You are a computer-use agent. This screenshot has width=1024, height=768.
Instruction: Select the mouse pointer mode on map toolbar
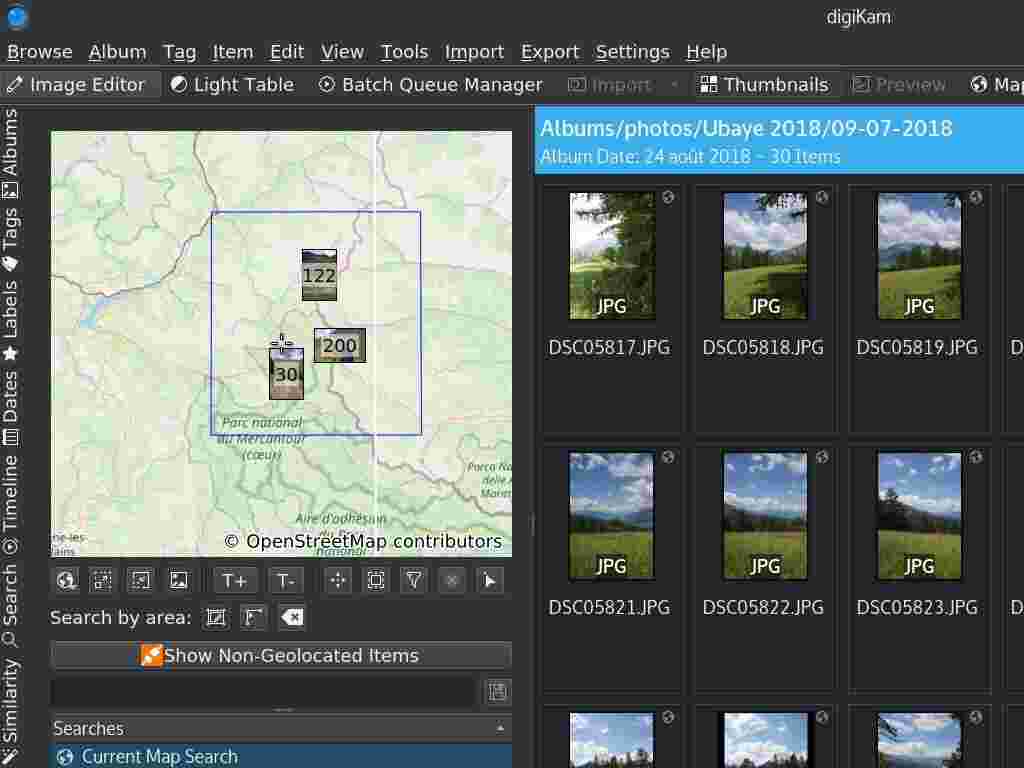490,580
